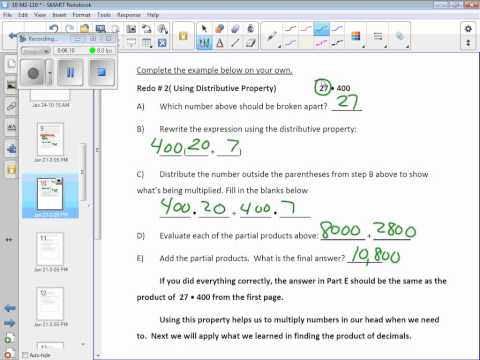Expand the record button options arrow
480x360 pixels.
click(50, 72)
